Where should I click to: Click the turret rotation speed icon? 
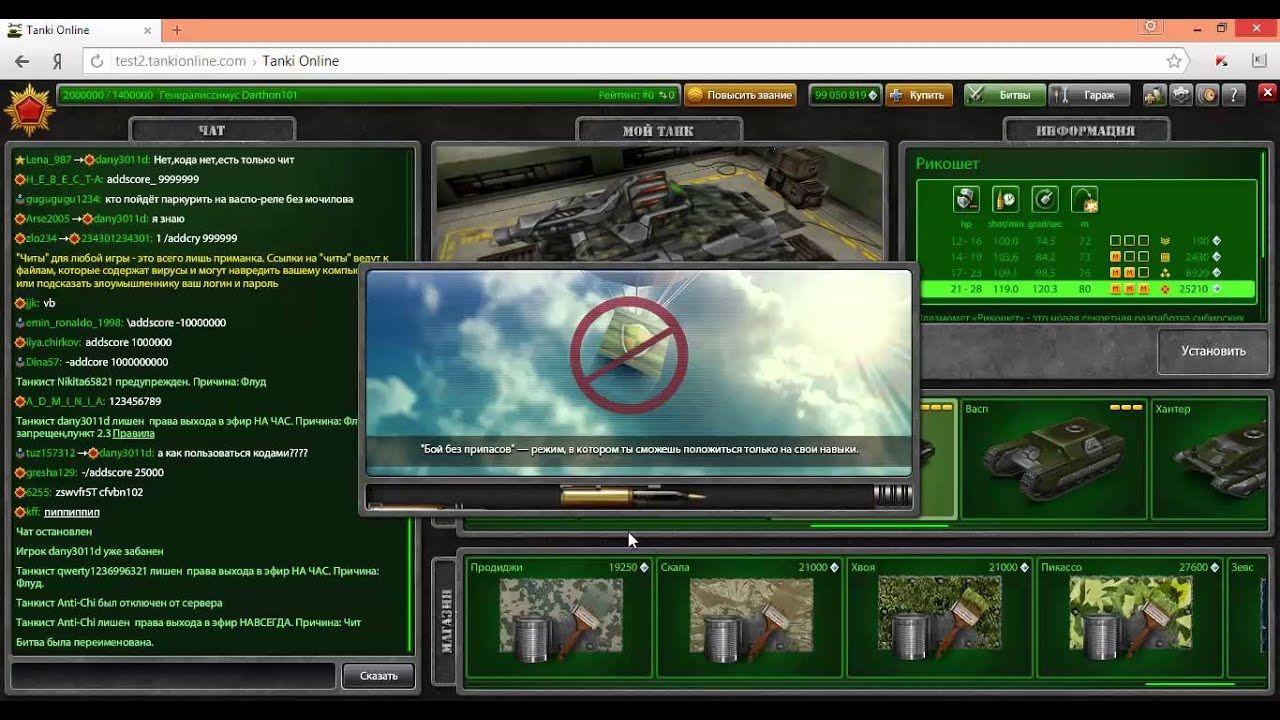point(1044,199)
